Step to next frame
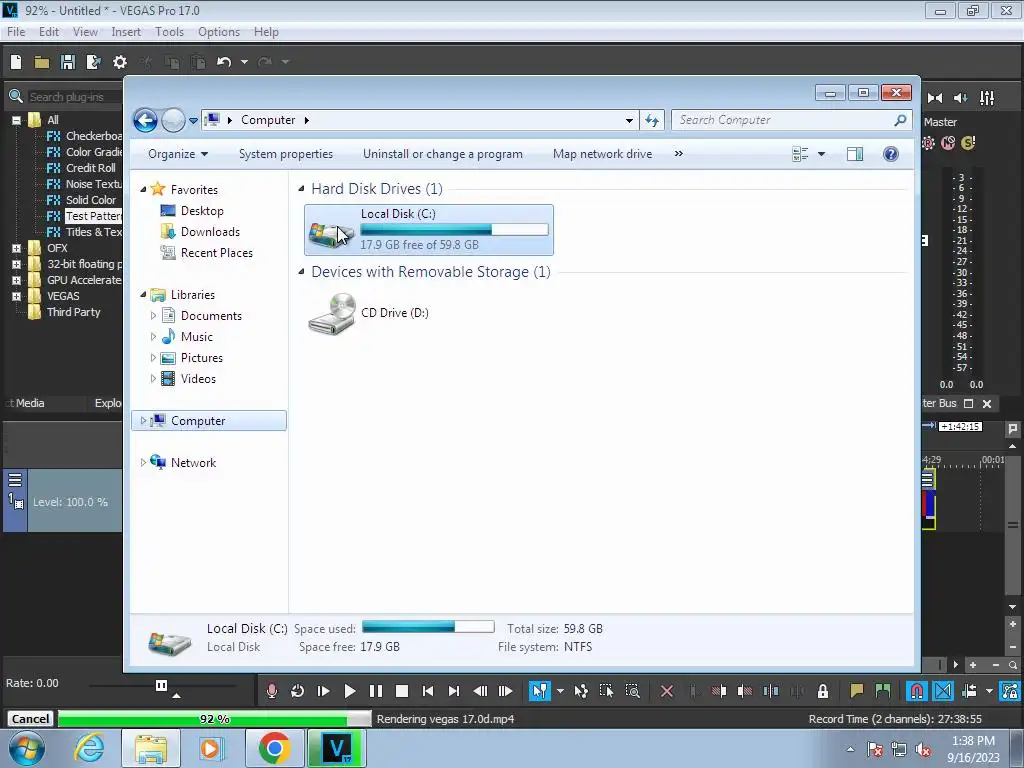This screenshot has height=768, width=1024. click(x=505, y=691)
